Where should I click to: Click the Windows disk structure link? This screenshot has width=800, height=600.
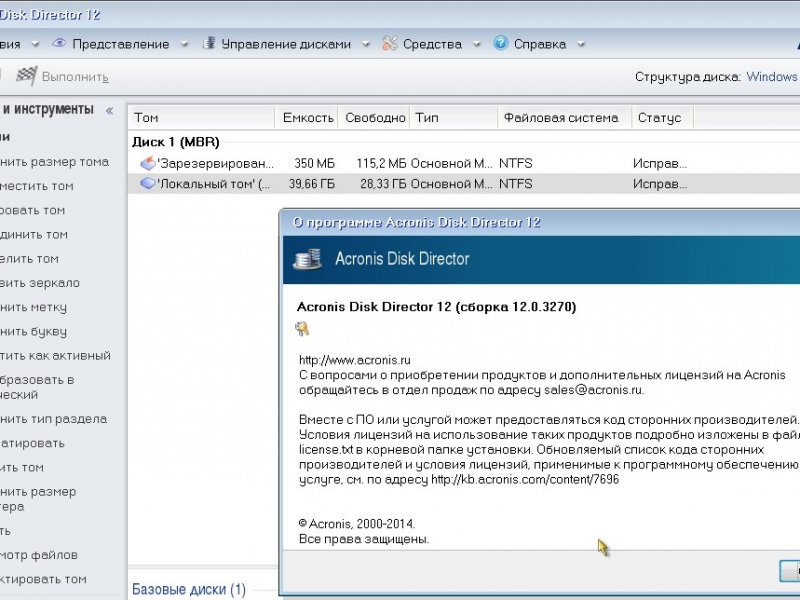(x=771, y=77)
